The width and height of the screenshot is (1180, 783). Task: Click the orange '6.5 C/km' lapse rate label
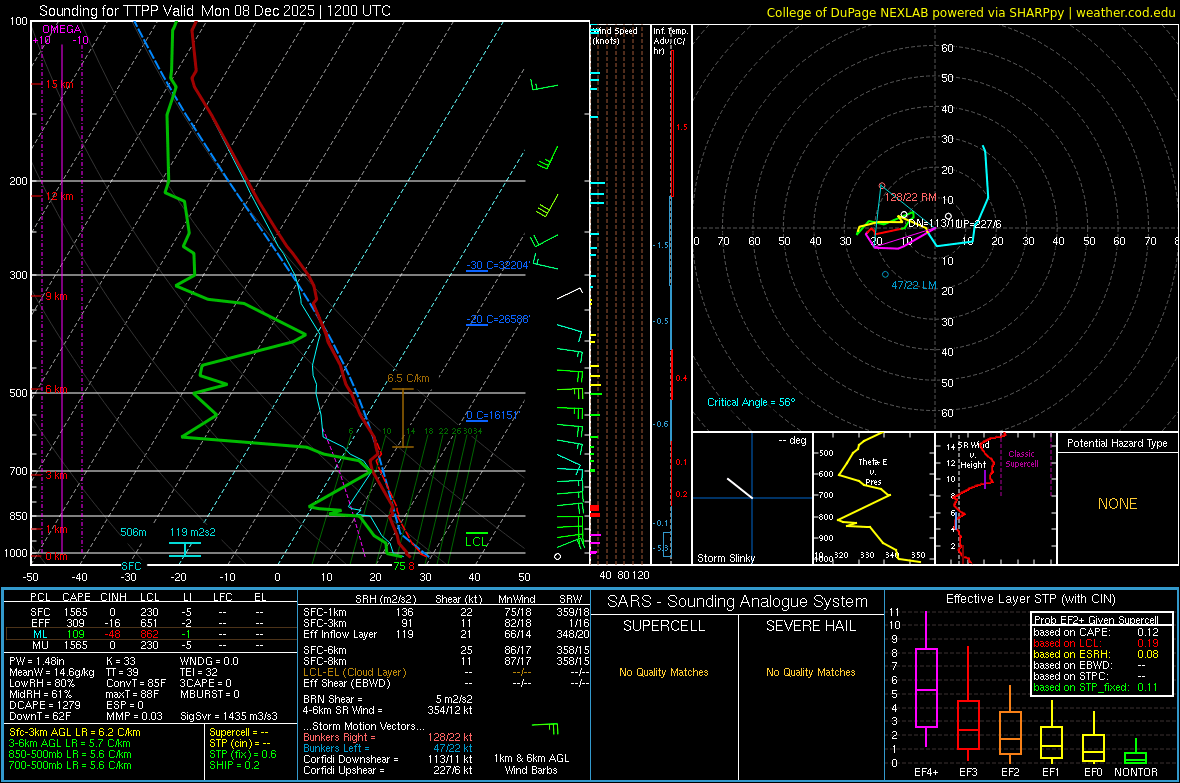(408, 378)
